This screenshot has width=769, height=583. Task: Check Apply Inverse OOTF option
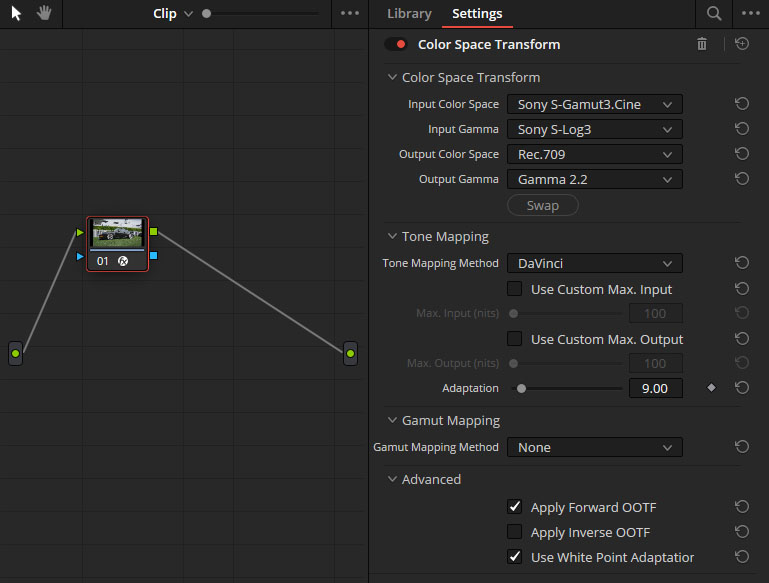pos(515,532)
